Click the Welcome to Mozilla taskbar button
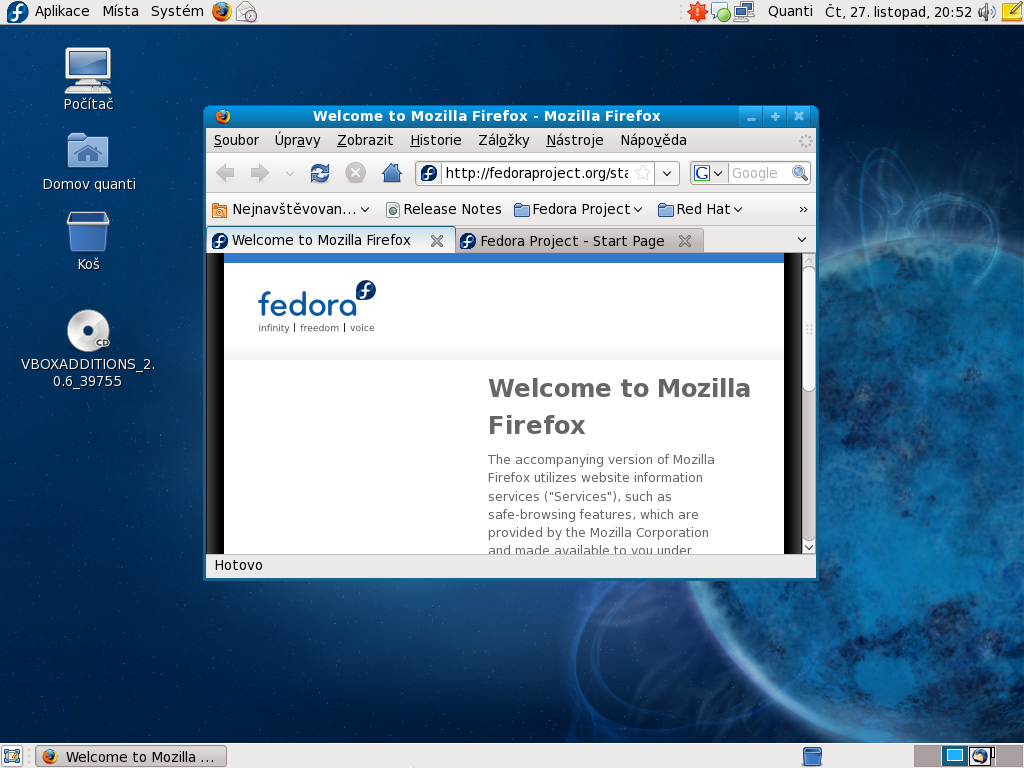The image size is (1024, 768). [131, 756]
